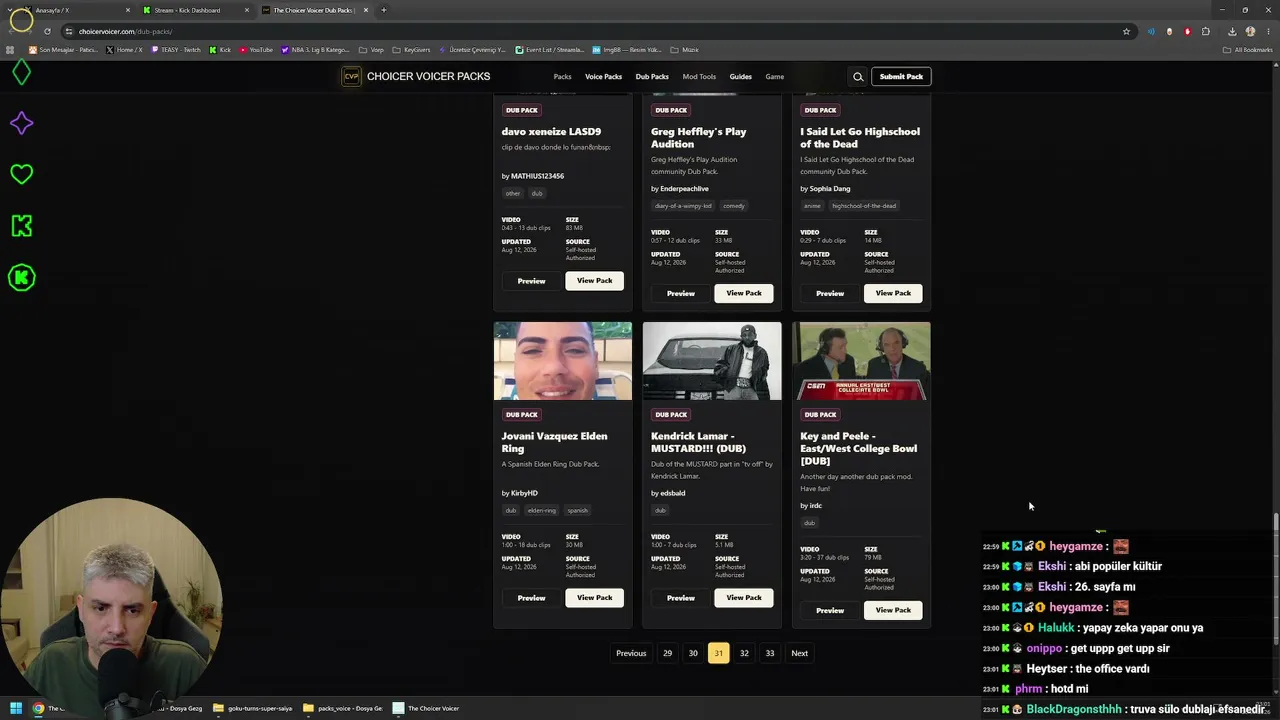This screenshot has height=720, width=1280.
Task: View Pack for Key and Peele dub
Action: (x=893, y=610)
